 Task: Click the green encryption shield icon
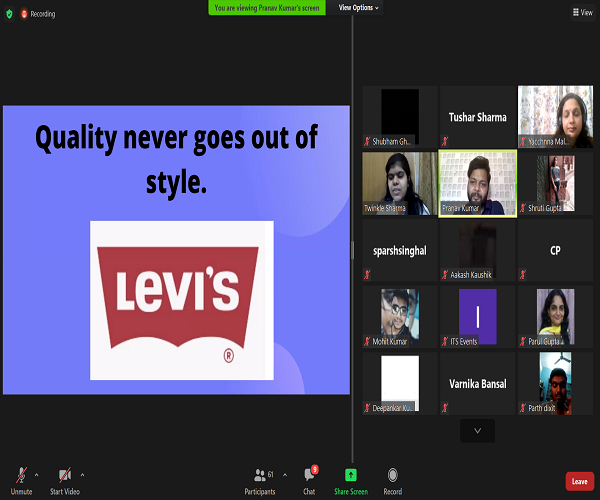tap(9, 14)
